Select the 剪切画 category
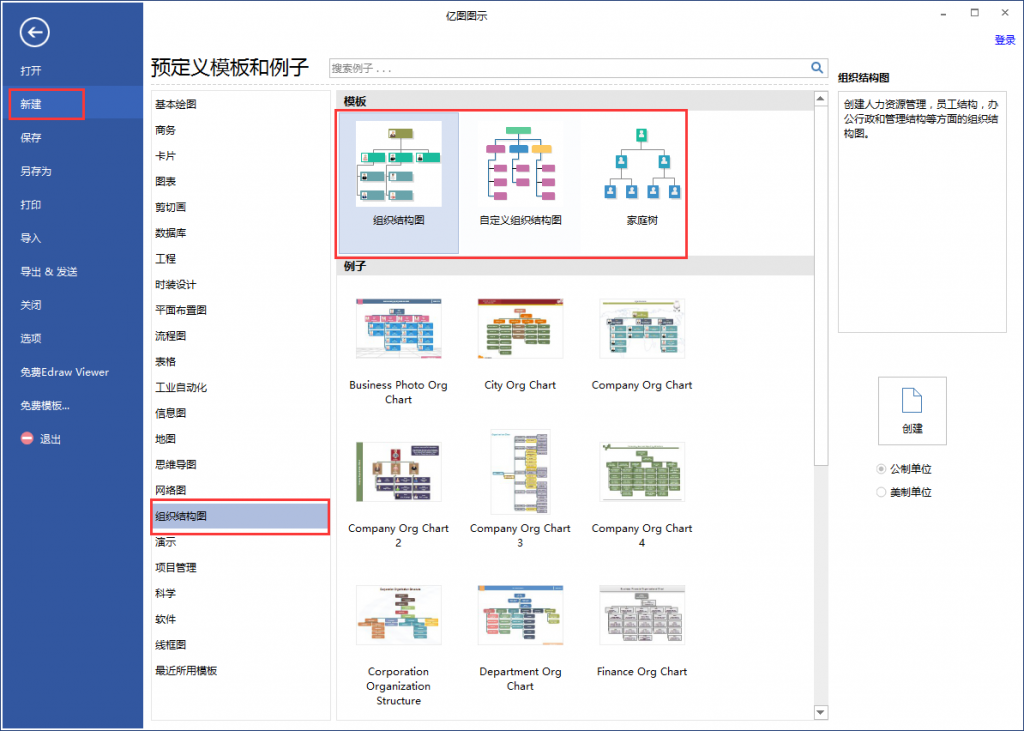Screen dimensions: 1024x731 point(170,207)
